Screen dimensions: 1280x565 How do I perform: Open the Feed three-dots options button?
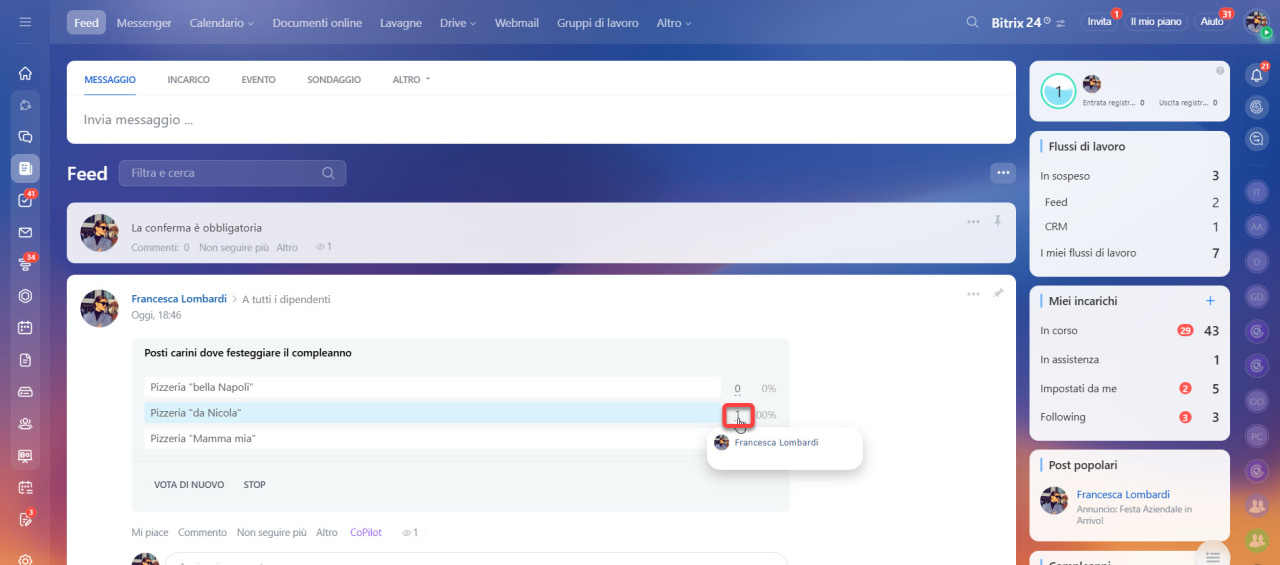pyautogui.click(x=1002, y=173)
